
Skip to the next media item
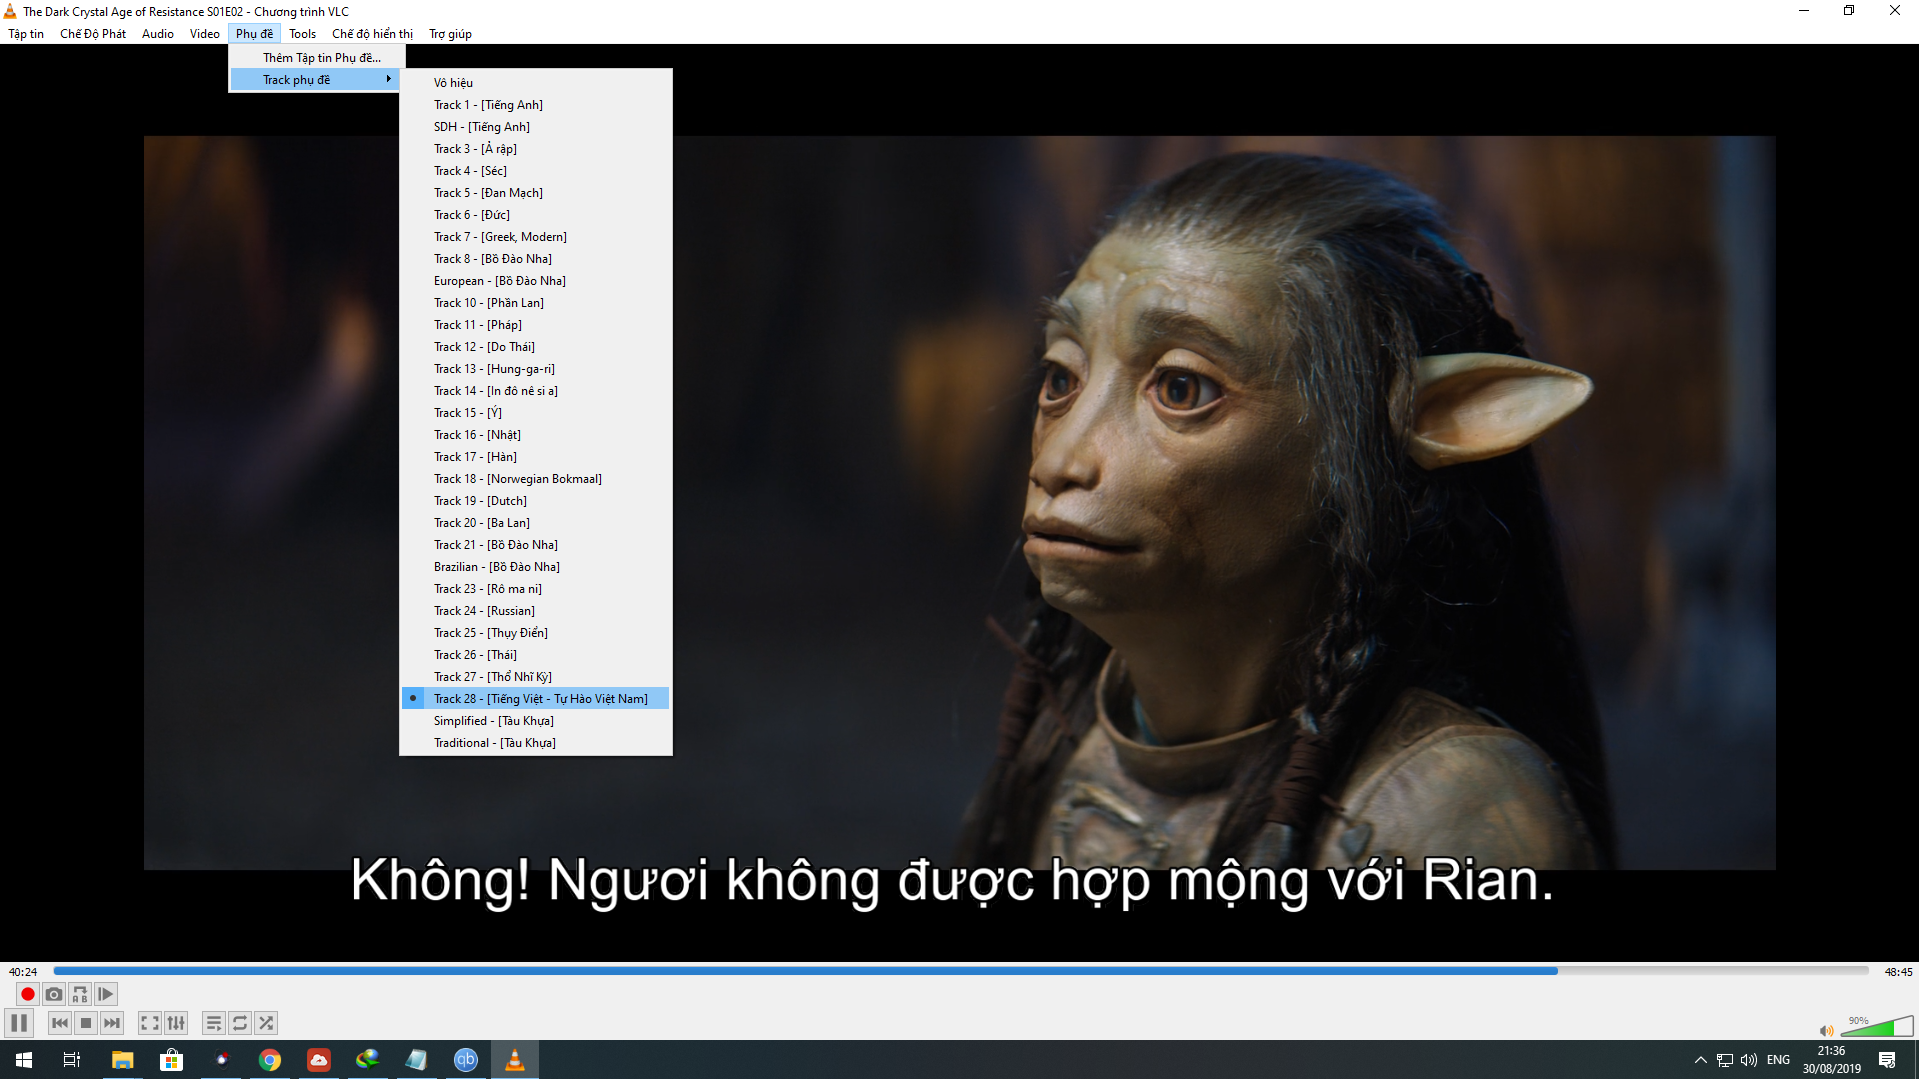click(x=112, y=1023)
